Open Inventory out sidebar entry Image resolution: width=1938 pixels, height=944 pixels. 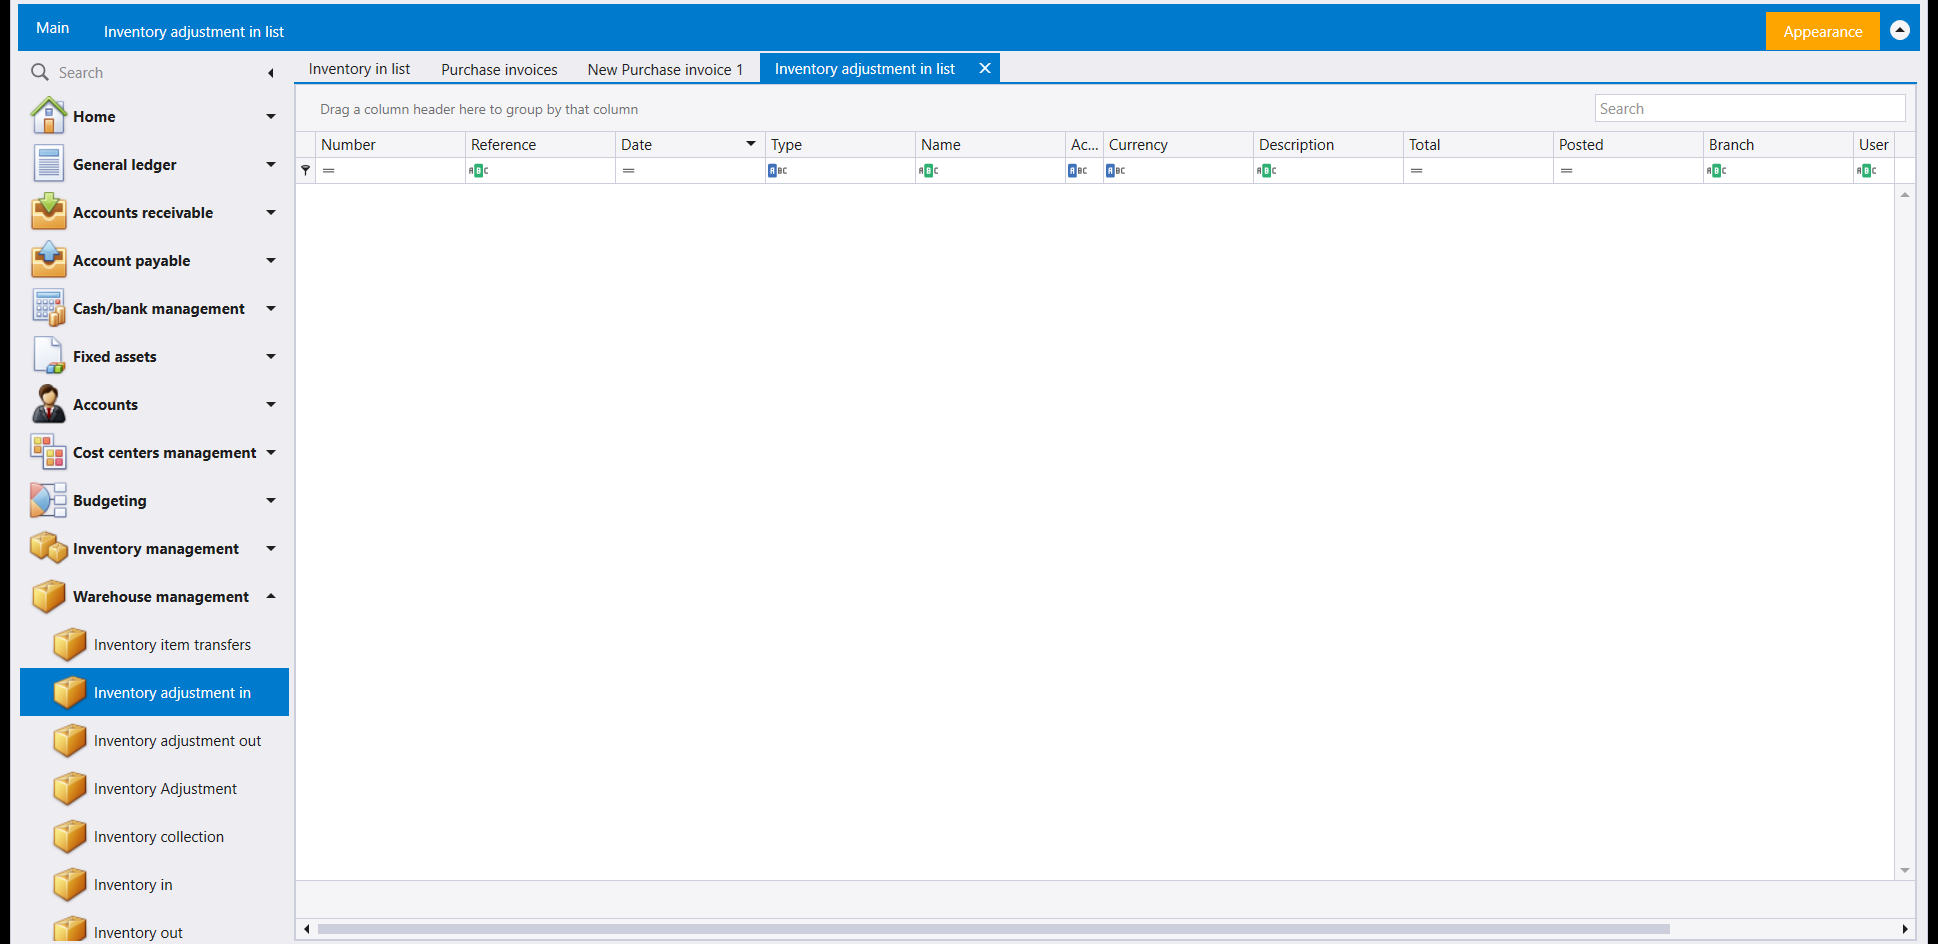155,930
